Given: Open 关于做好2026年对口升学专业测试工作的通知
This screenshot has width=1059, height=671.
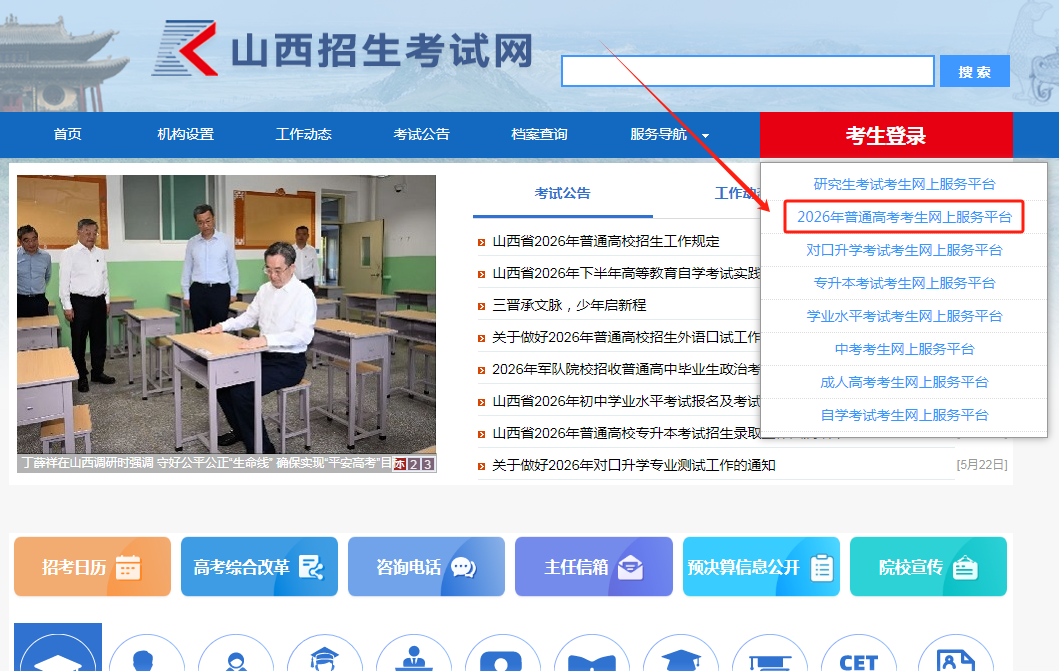Looking at the screenshot, I should (x=634, y=465).
